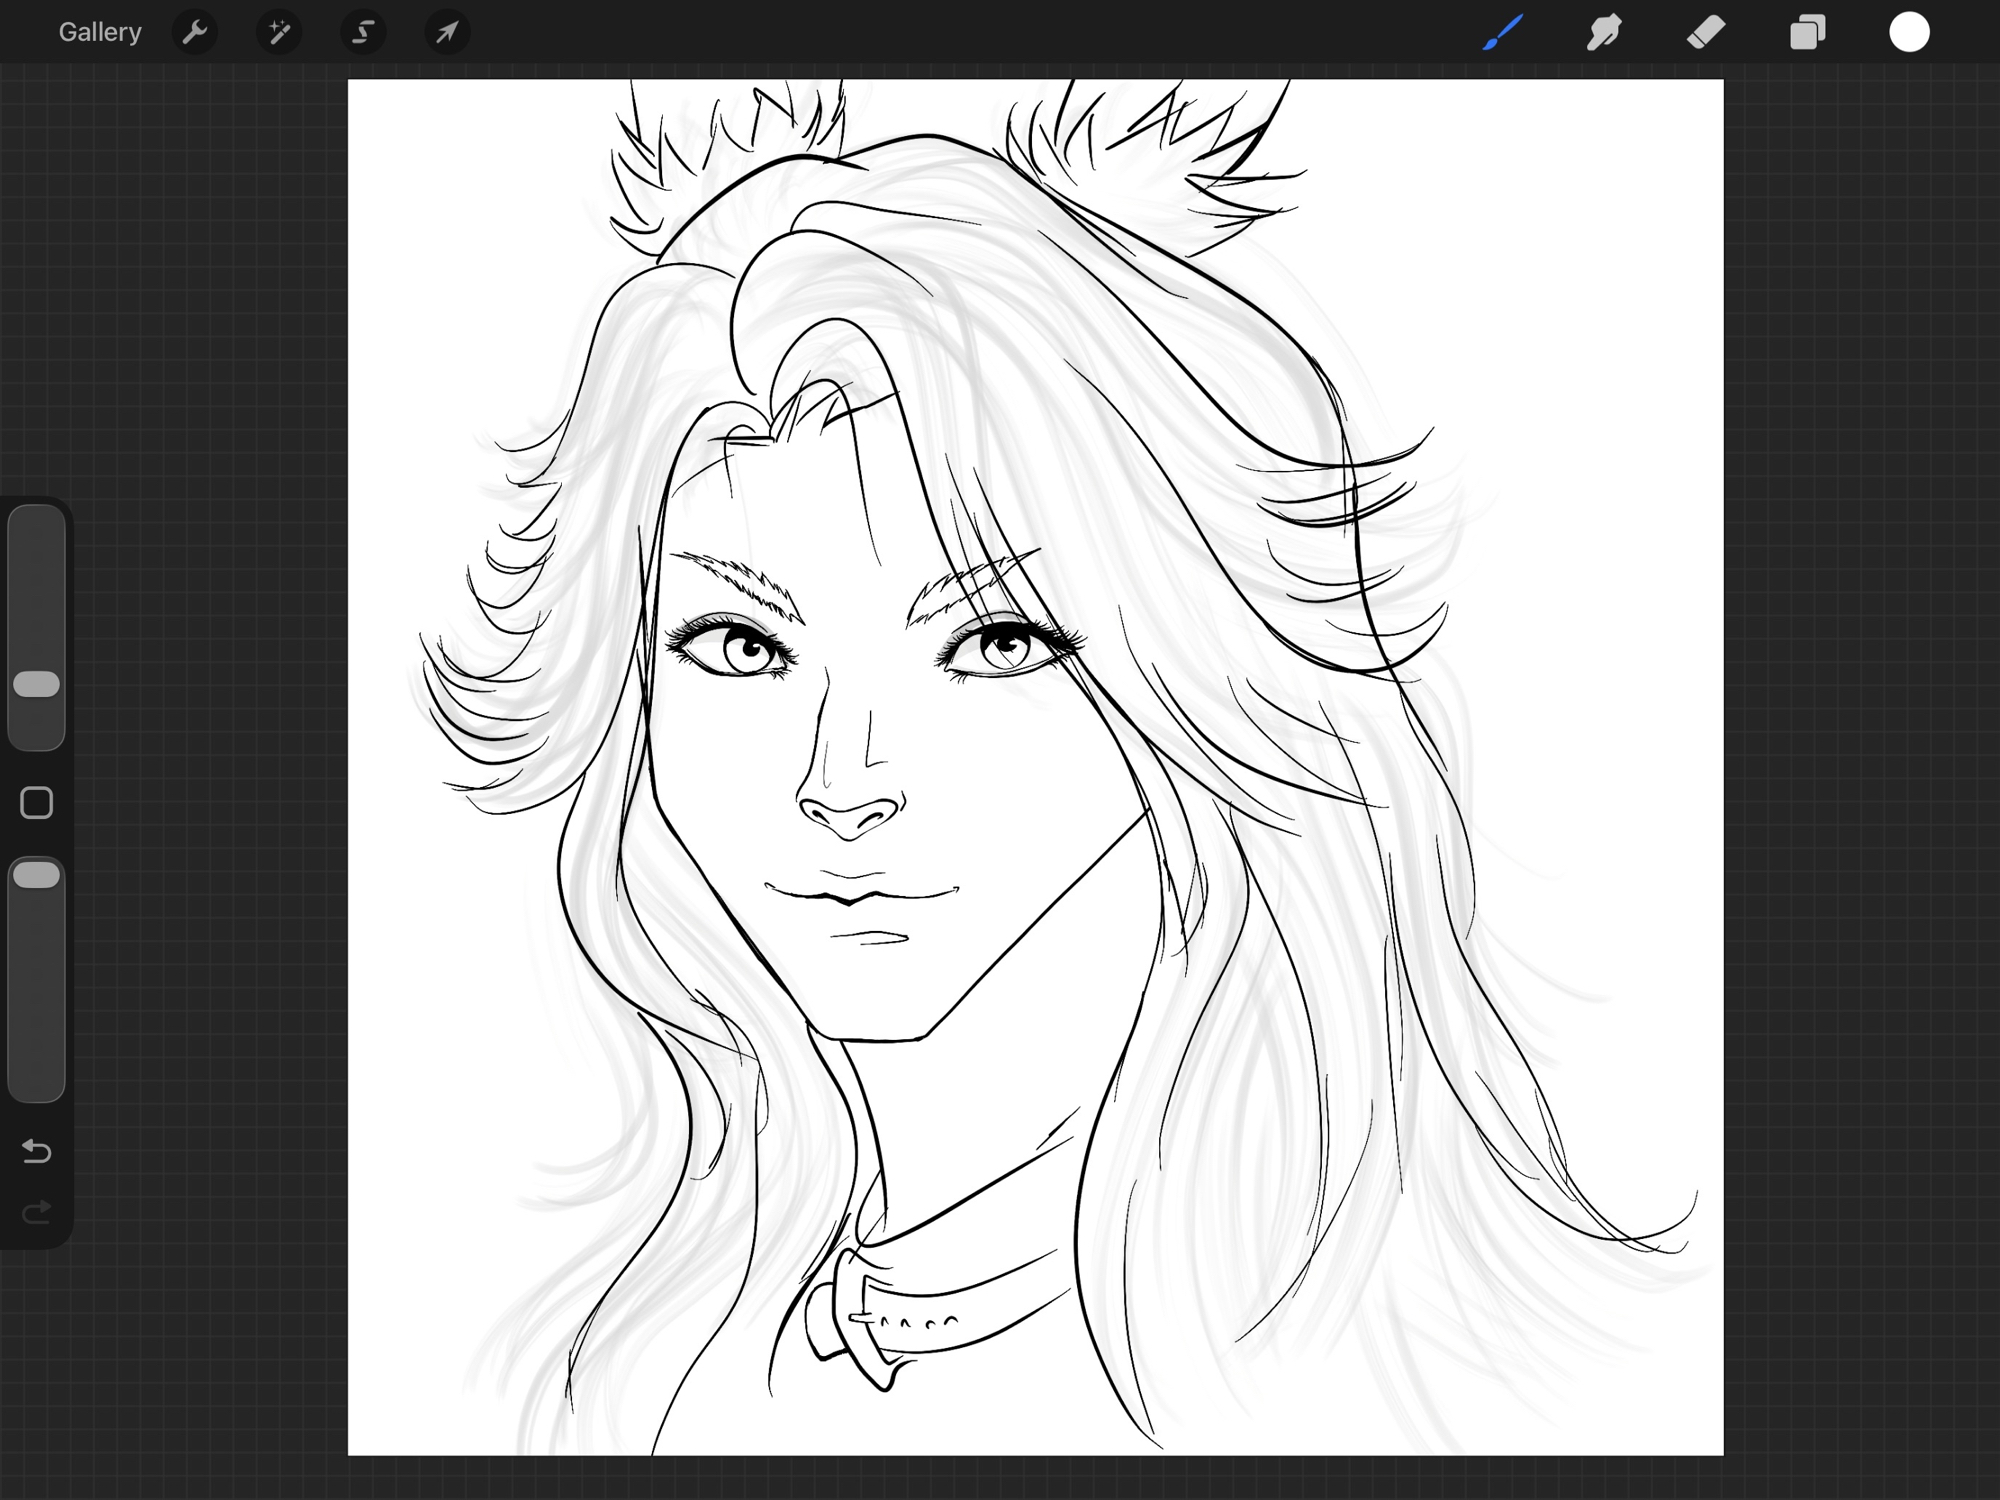The height and width of the screenshot is (1500, 2000).
Task: Select the Smudge tool
Action: pos(1604,32)
